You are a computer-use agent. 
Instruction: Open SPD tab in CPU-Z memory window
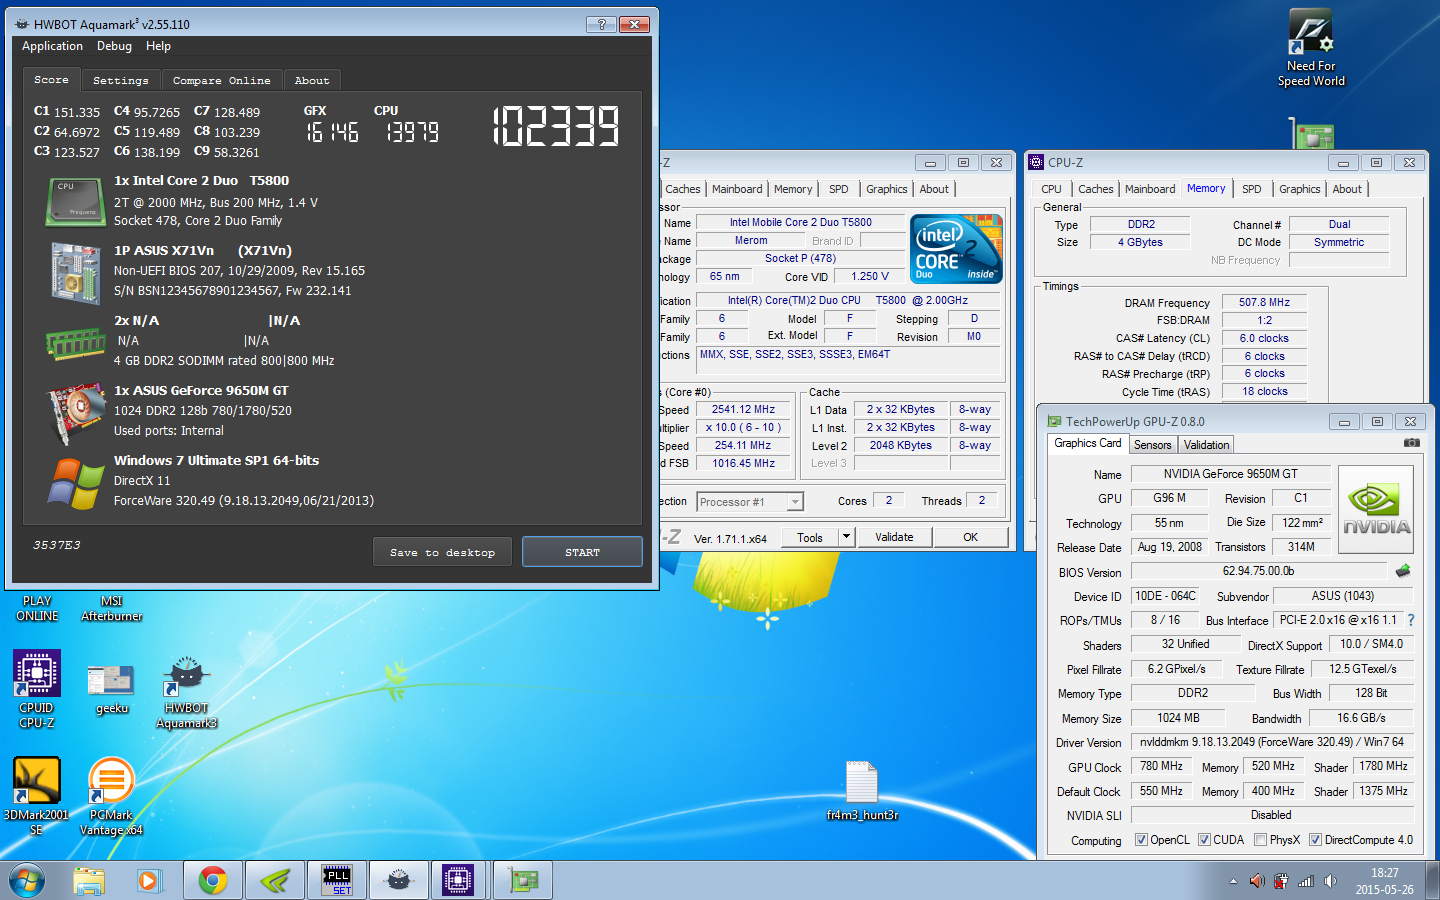pos(1251,189)
